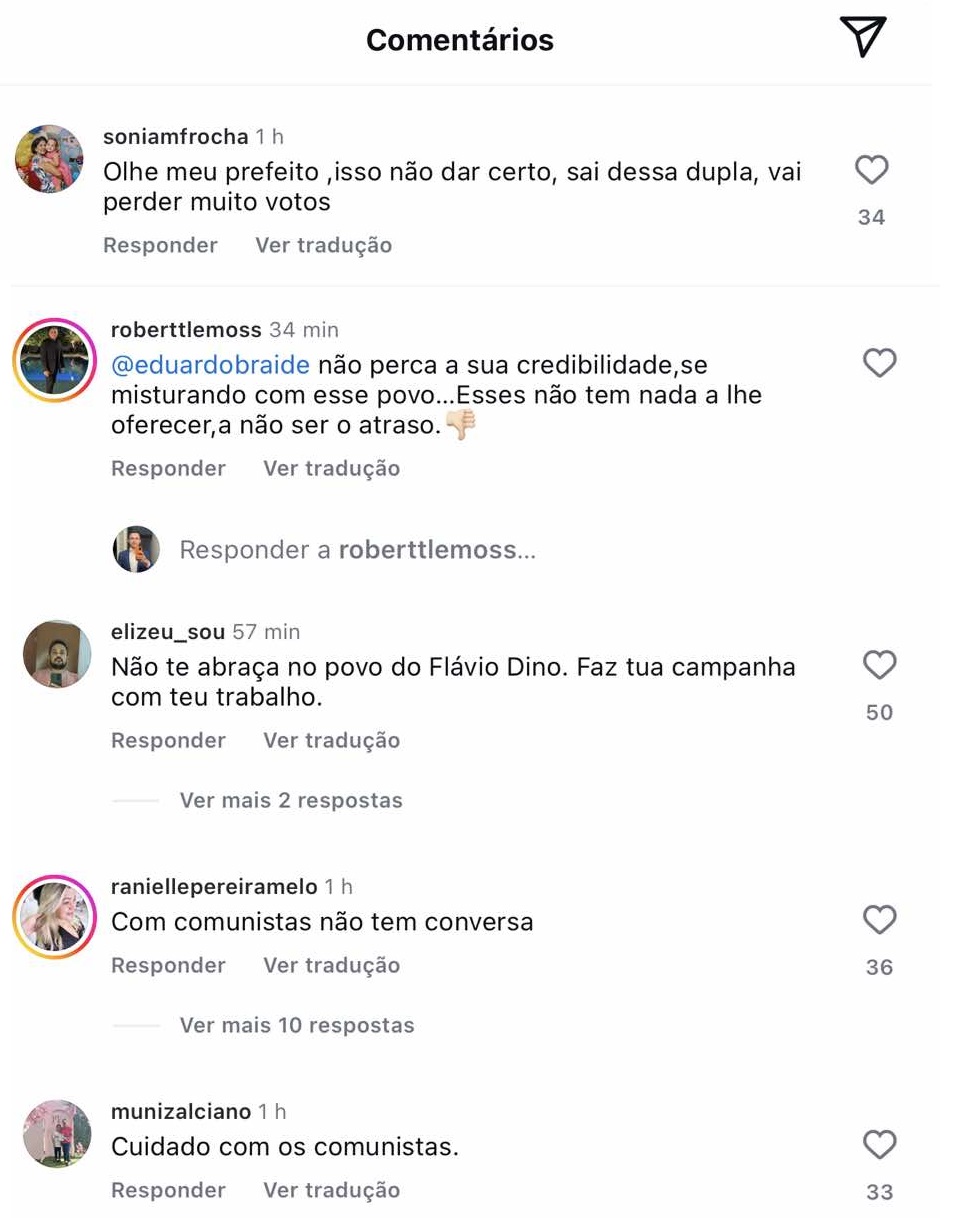961x1218 pixels.
Task: Translate roberttlemoss's comment via Ver tradução
Action: tap(331, 468)
